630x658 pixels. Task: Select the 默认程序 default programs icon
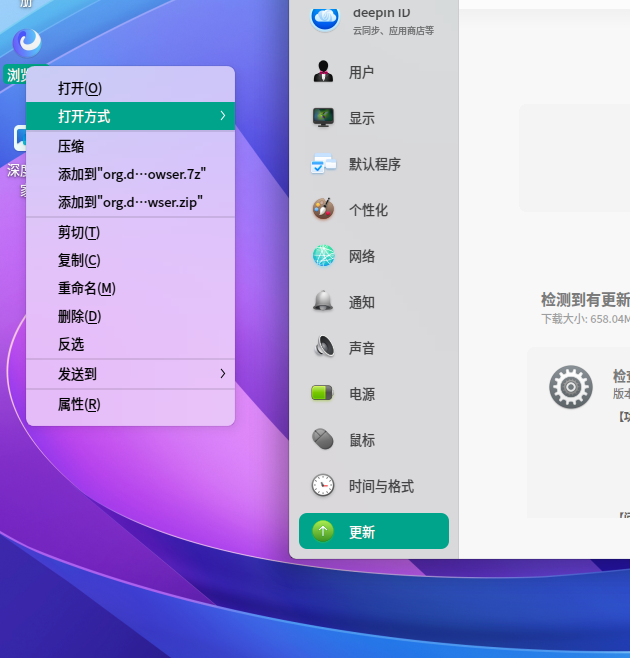click(x=323, y=164)
